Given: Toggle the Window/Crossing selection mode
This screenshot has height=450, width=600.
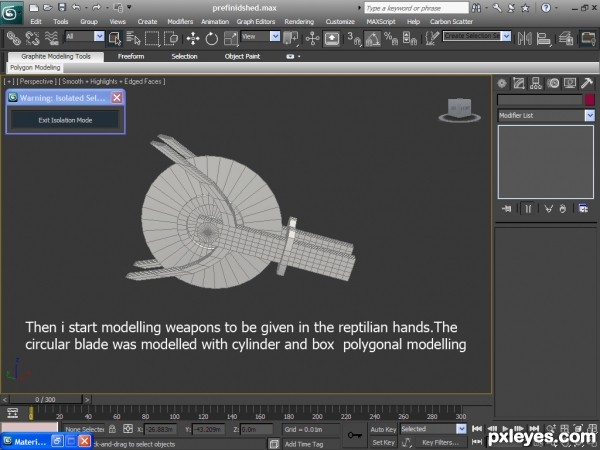Looking at the screenshot, I should pyautogui.click(x=171, y=38).
